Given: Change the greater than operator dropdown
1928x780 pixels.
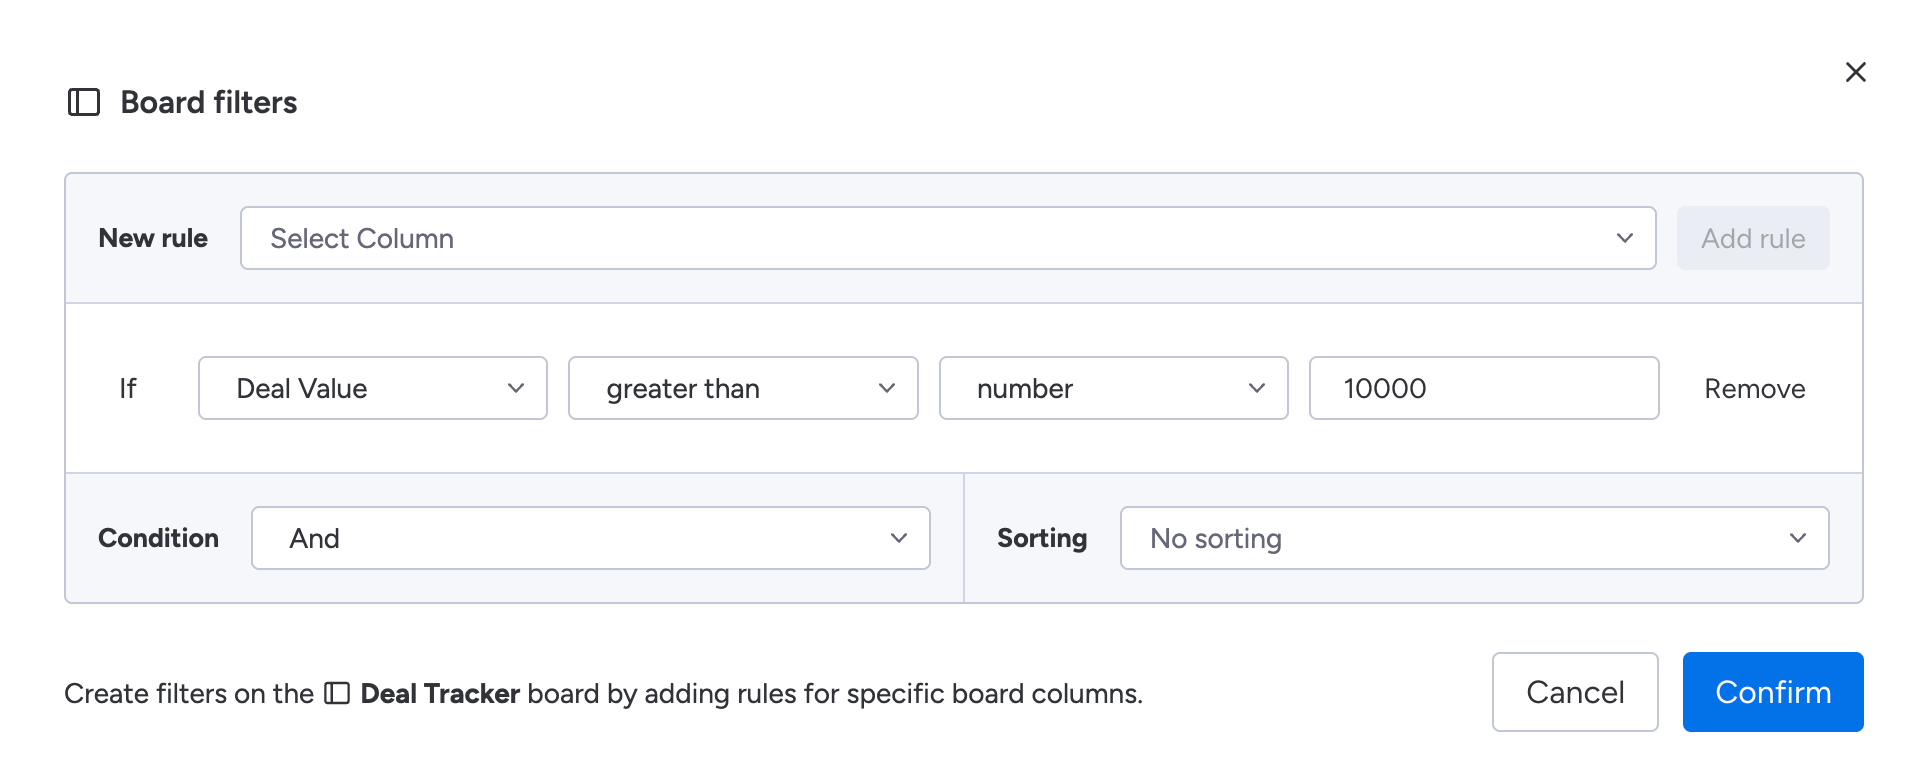Looking at the screenshot, I should point(742,388).
